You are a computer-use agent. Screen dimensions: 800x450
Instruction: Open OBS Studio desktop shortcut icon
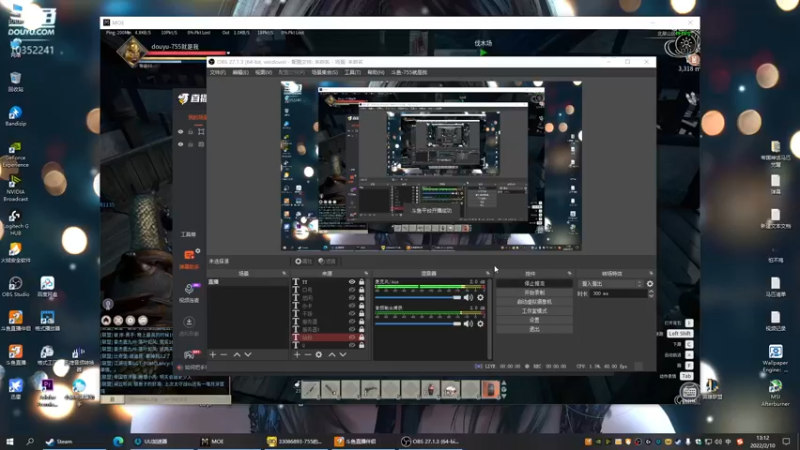pos(15,287)
